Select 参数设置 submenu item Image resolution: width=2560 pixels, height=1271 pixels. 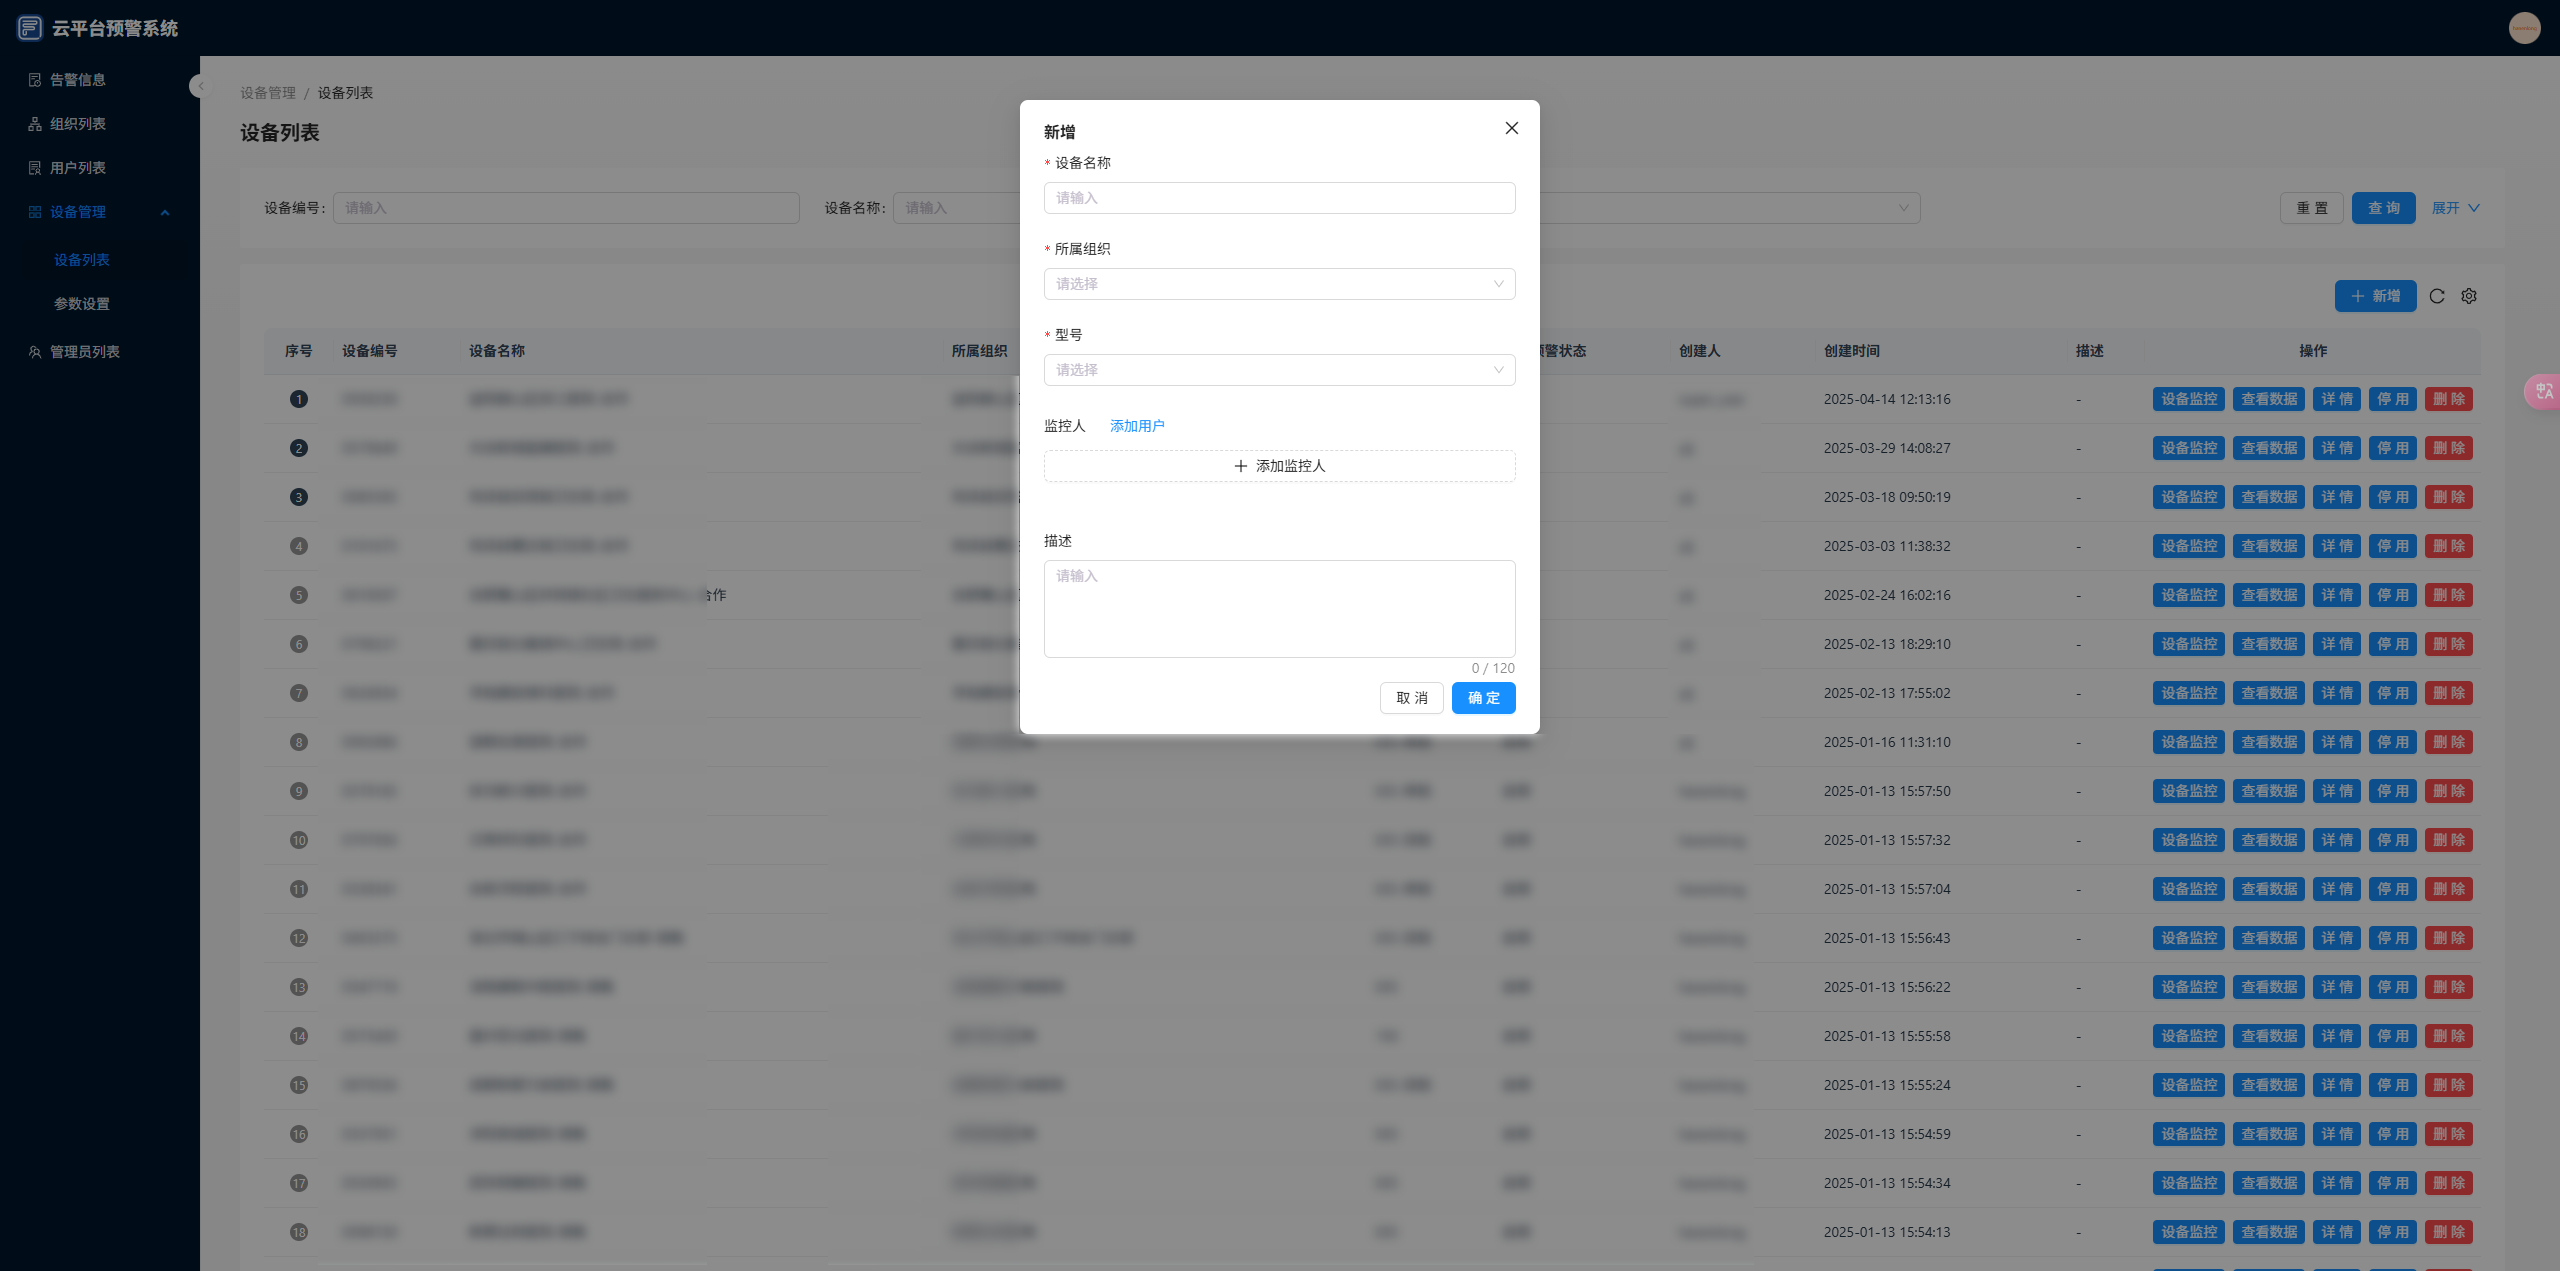82,304
